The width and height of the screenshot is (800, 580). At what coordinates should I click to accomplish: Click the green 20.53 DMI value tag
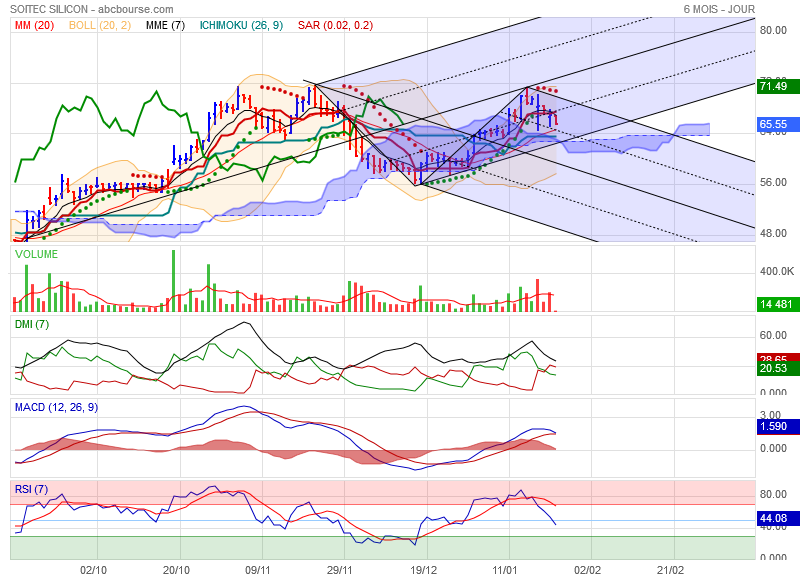(x=778, y=368)
